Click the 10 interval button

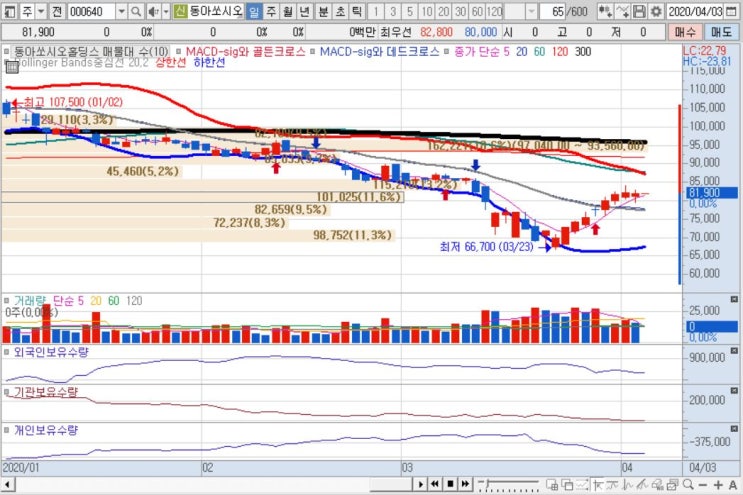pyautogui.click(x=427, y=11)
